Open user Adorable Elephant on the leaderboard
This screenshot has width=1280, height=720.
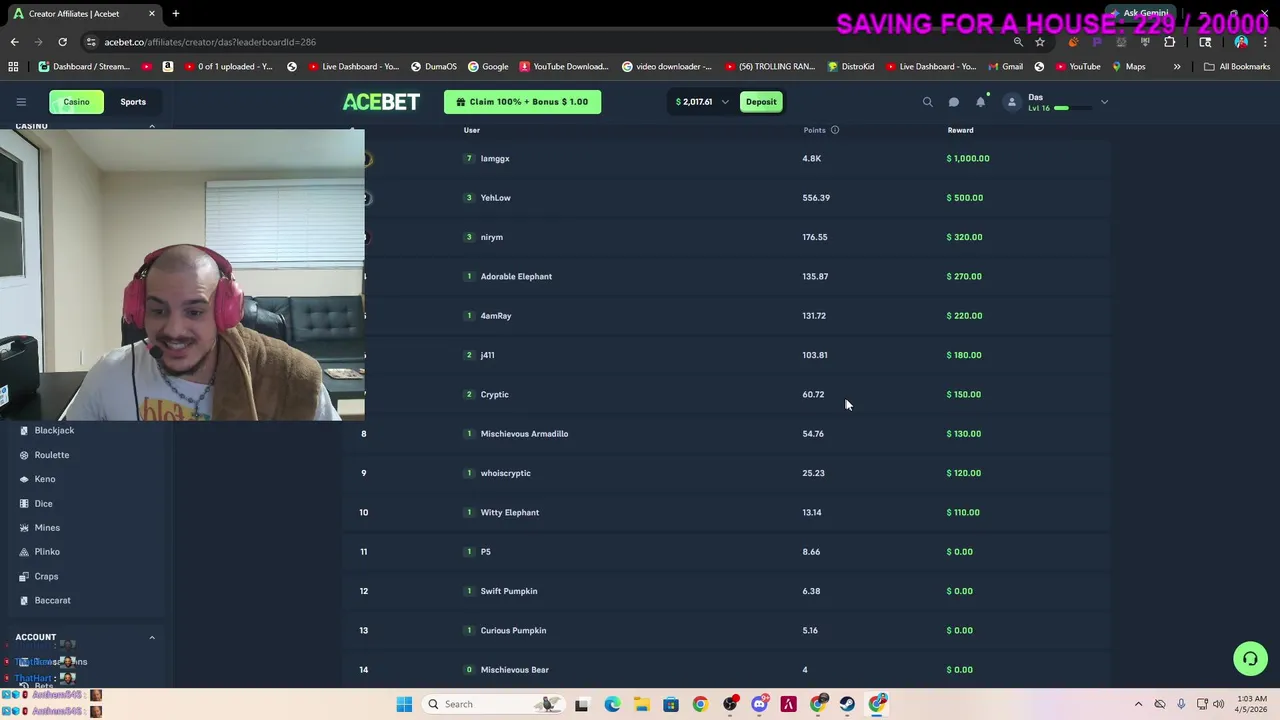point(516,276)
